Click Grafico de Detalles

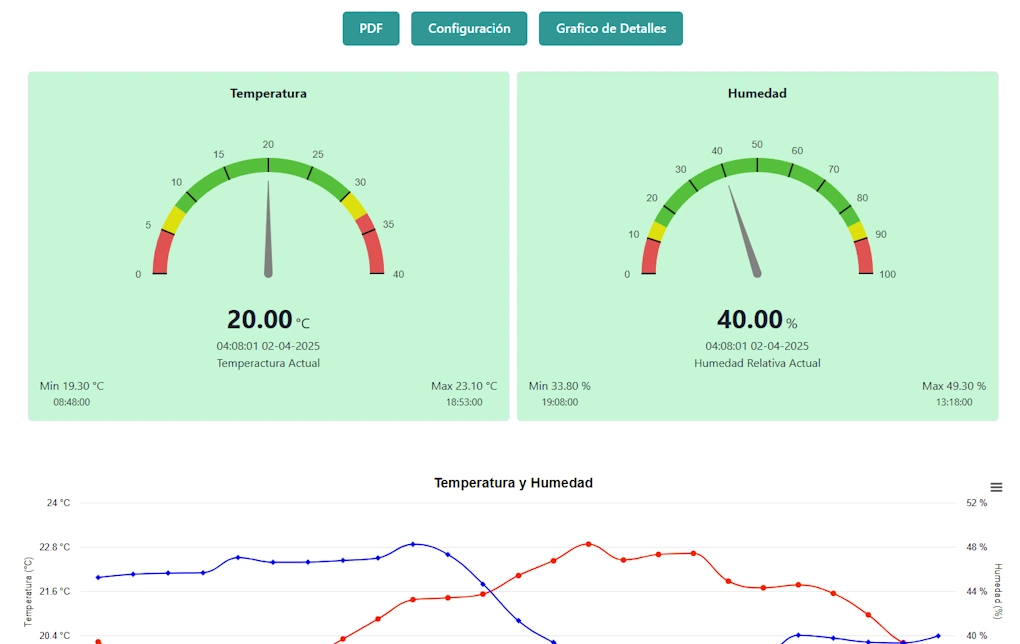pyautogui.click(x=610, y=29)
